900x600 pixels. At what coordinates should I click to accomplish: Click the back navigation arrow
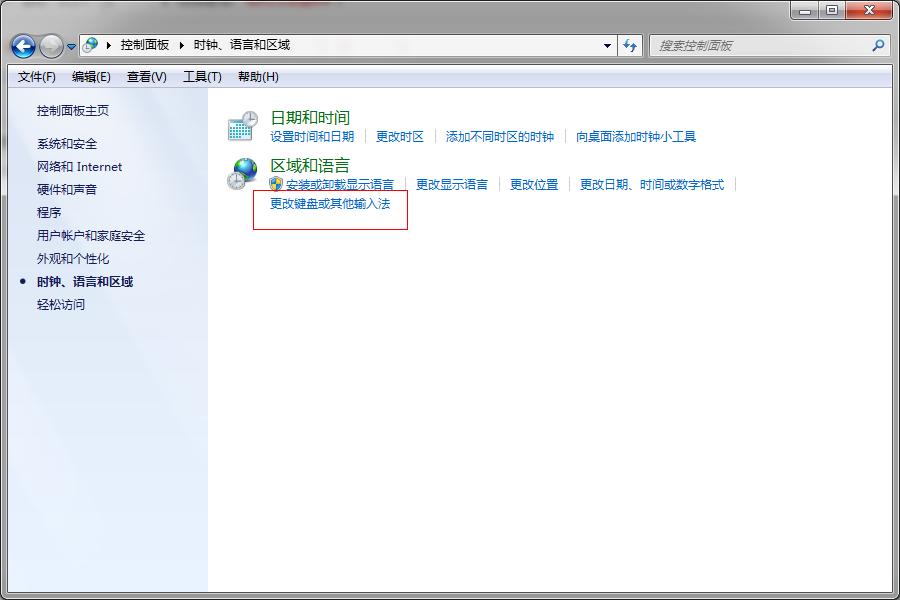(23, 46)
